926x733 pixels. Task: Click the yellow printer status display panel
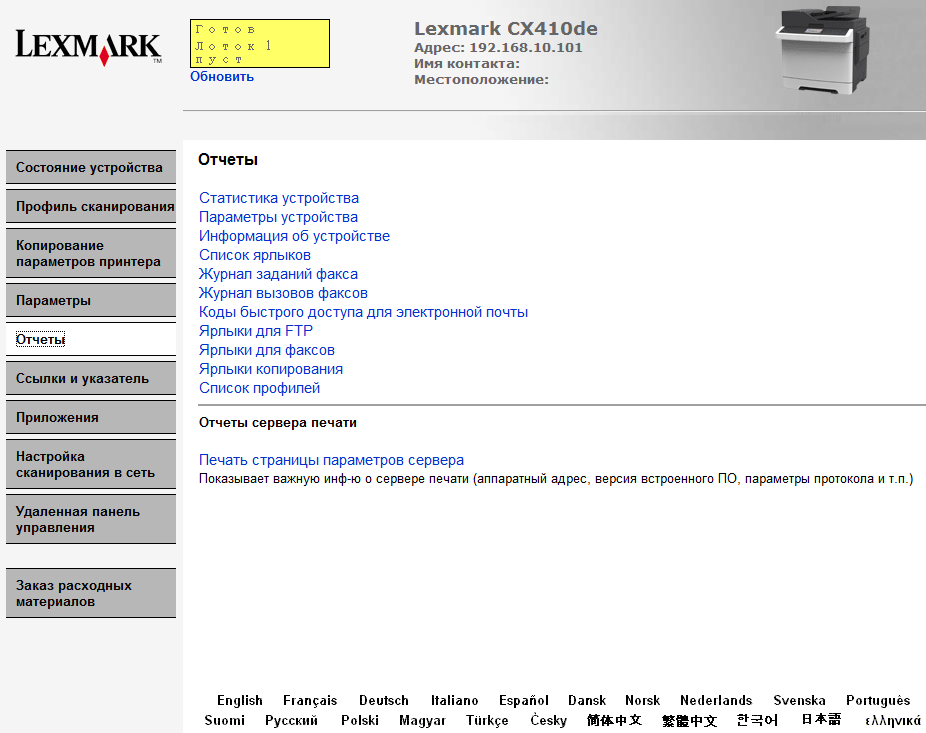coord(260,44)
